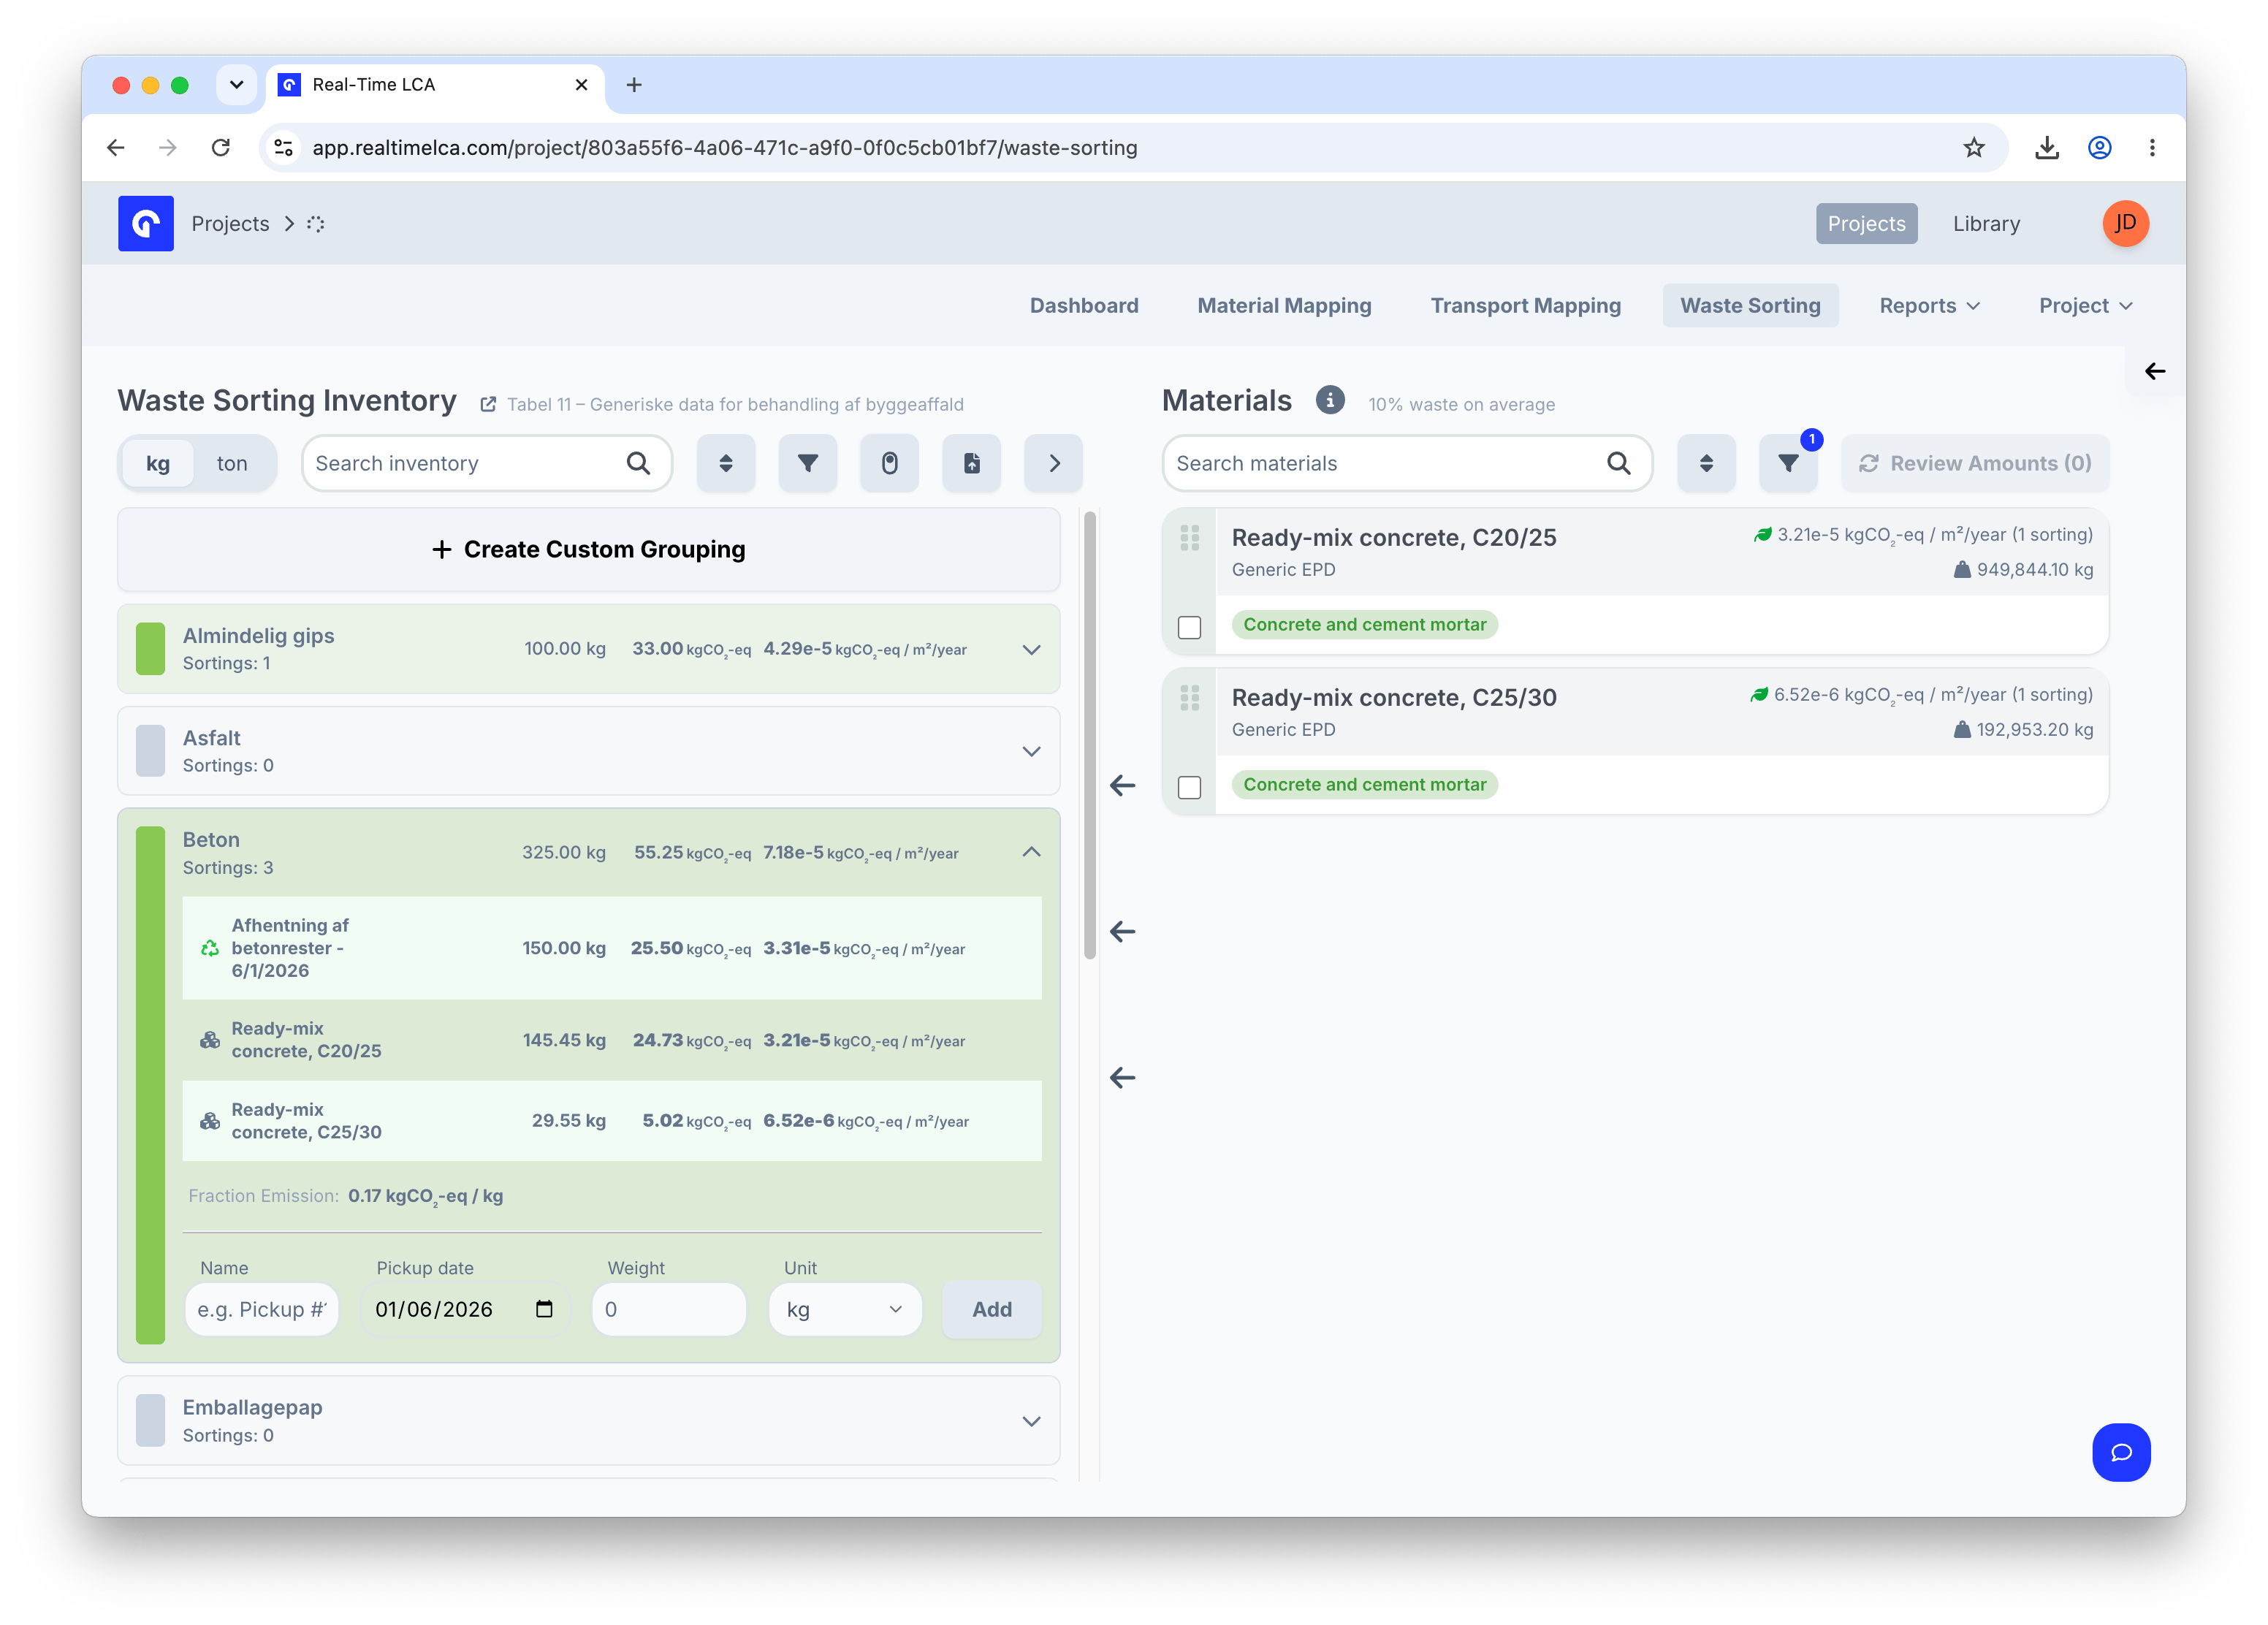Click the materials sort icon
The width and height of the screenshot is (2268, 1625).
tap(1706, 463)
